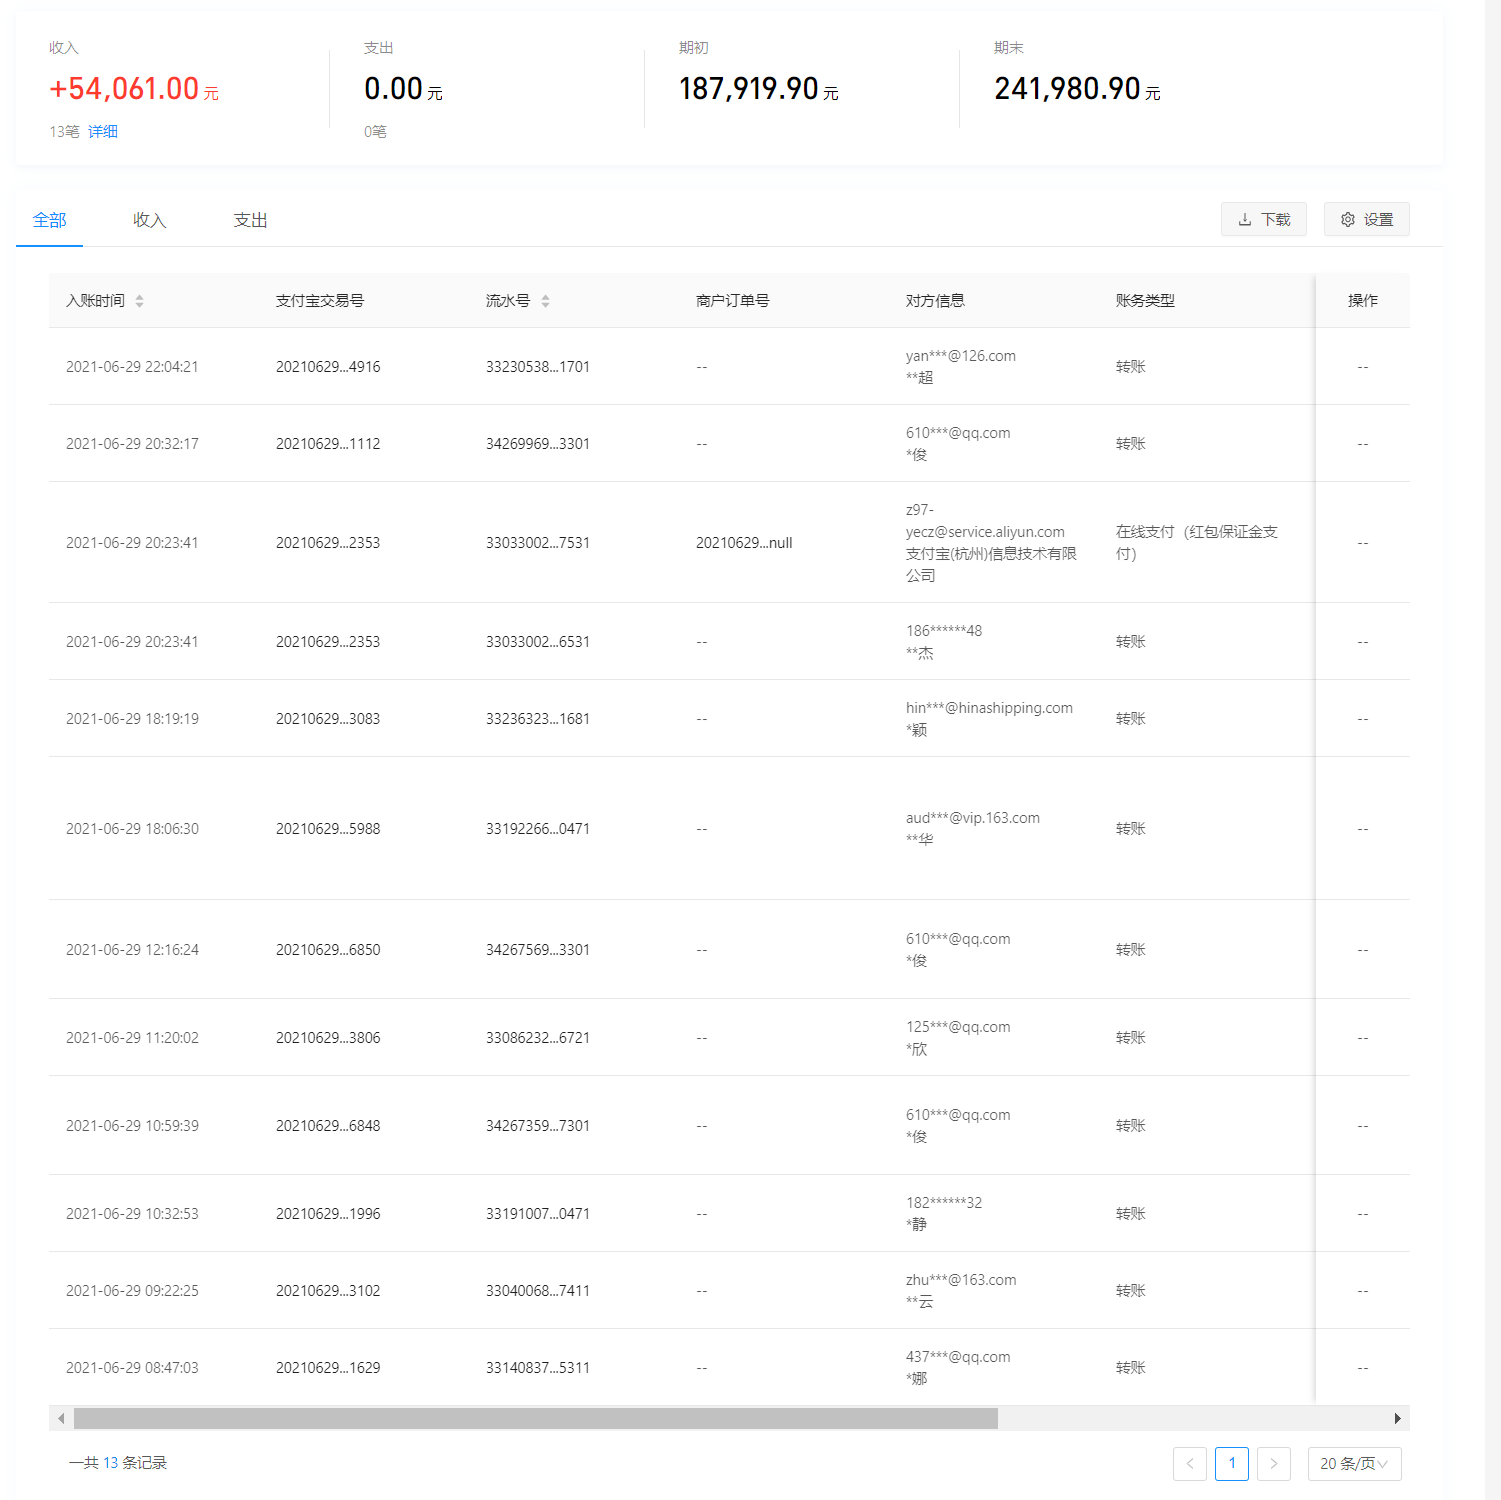Open the 详细 income details link
Image resolution: width=1501 pixels, height=1500 pixels.
[103, 132]
